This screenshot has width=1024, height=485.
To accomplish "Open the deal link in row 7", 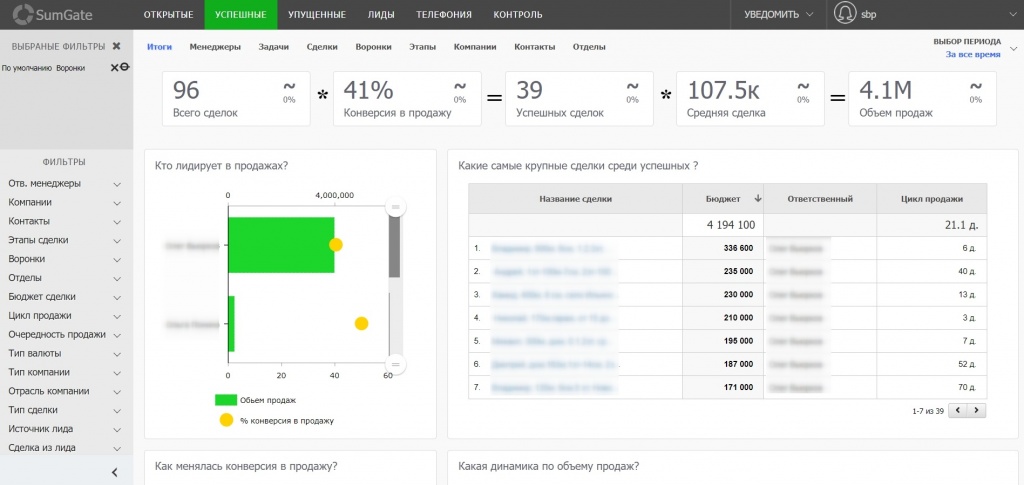I will click(554, 387).
